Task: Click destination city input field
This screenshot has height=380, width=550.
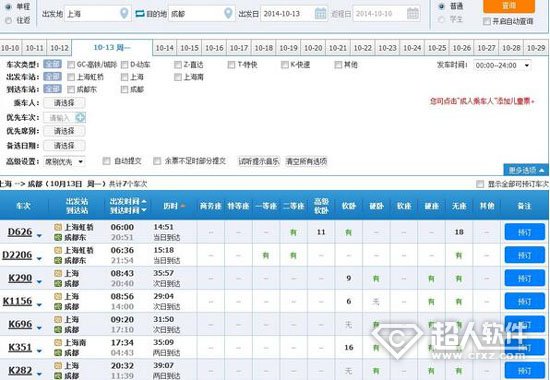Action: [201, 14]
